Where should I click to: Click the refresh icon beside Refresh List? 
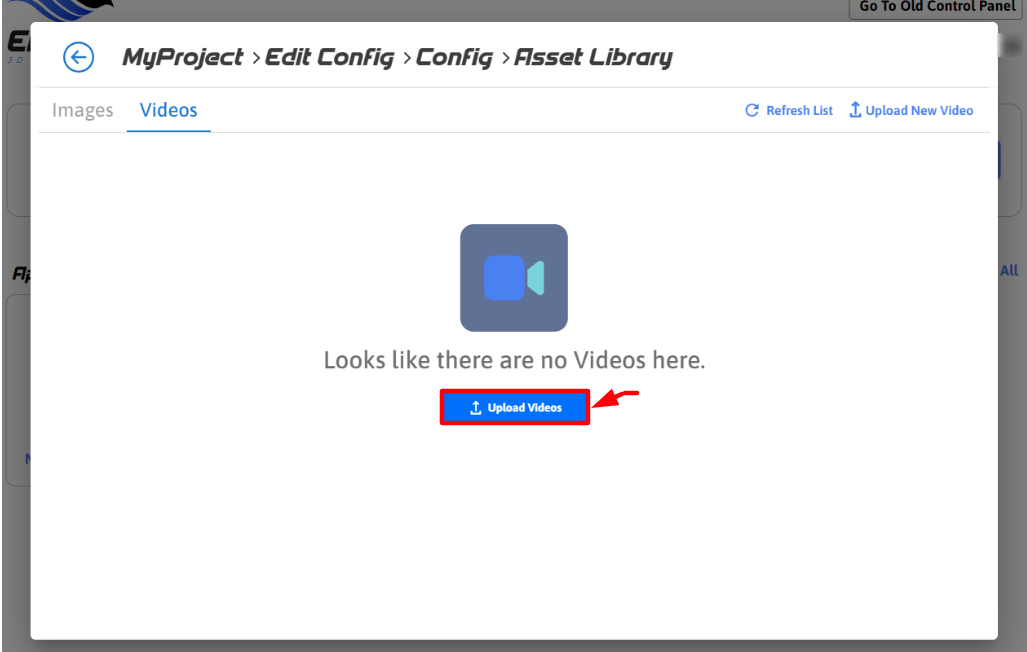[752, 110]
